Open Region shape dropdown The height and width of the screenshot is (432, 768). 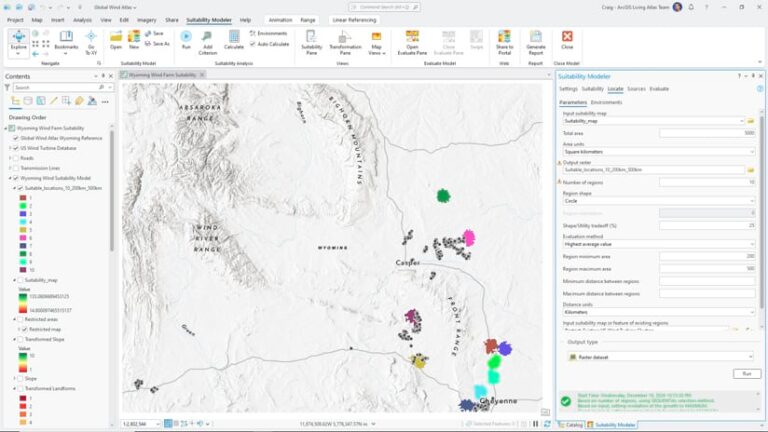point(659,201)
